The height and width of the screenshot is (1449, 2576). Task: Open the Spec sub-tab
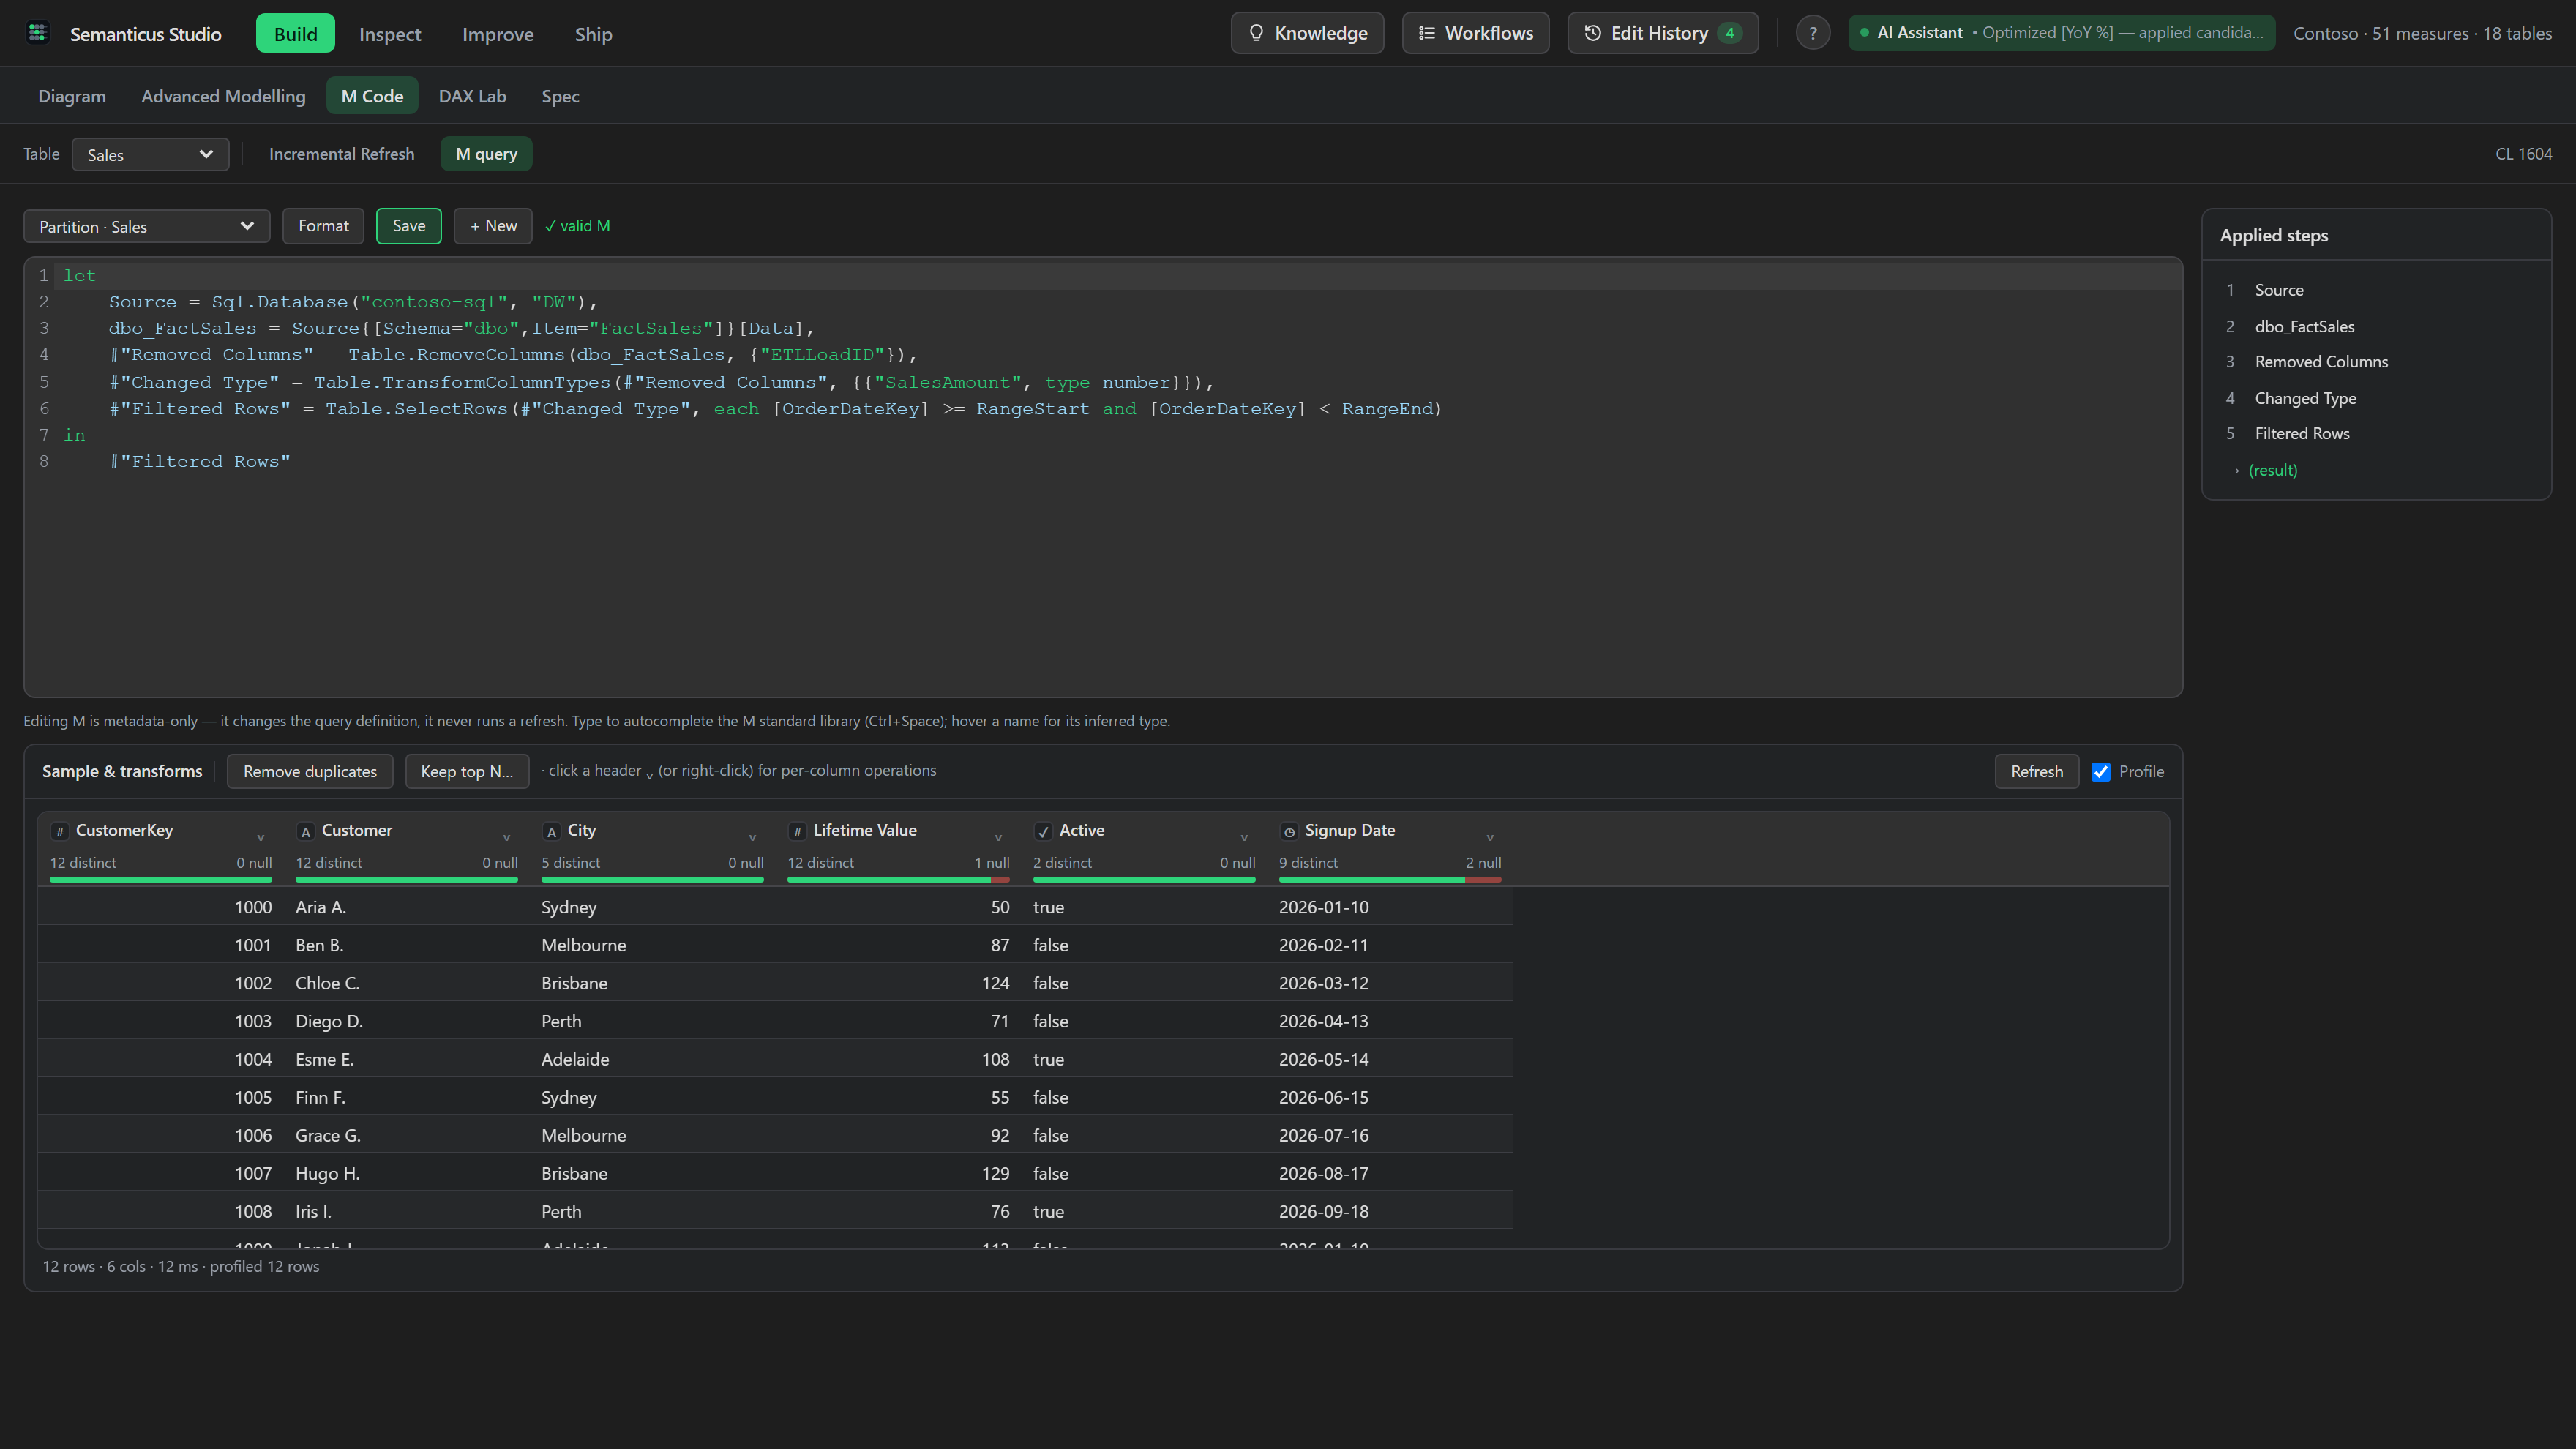(560, 96)
